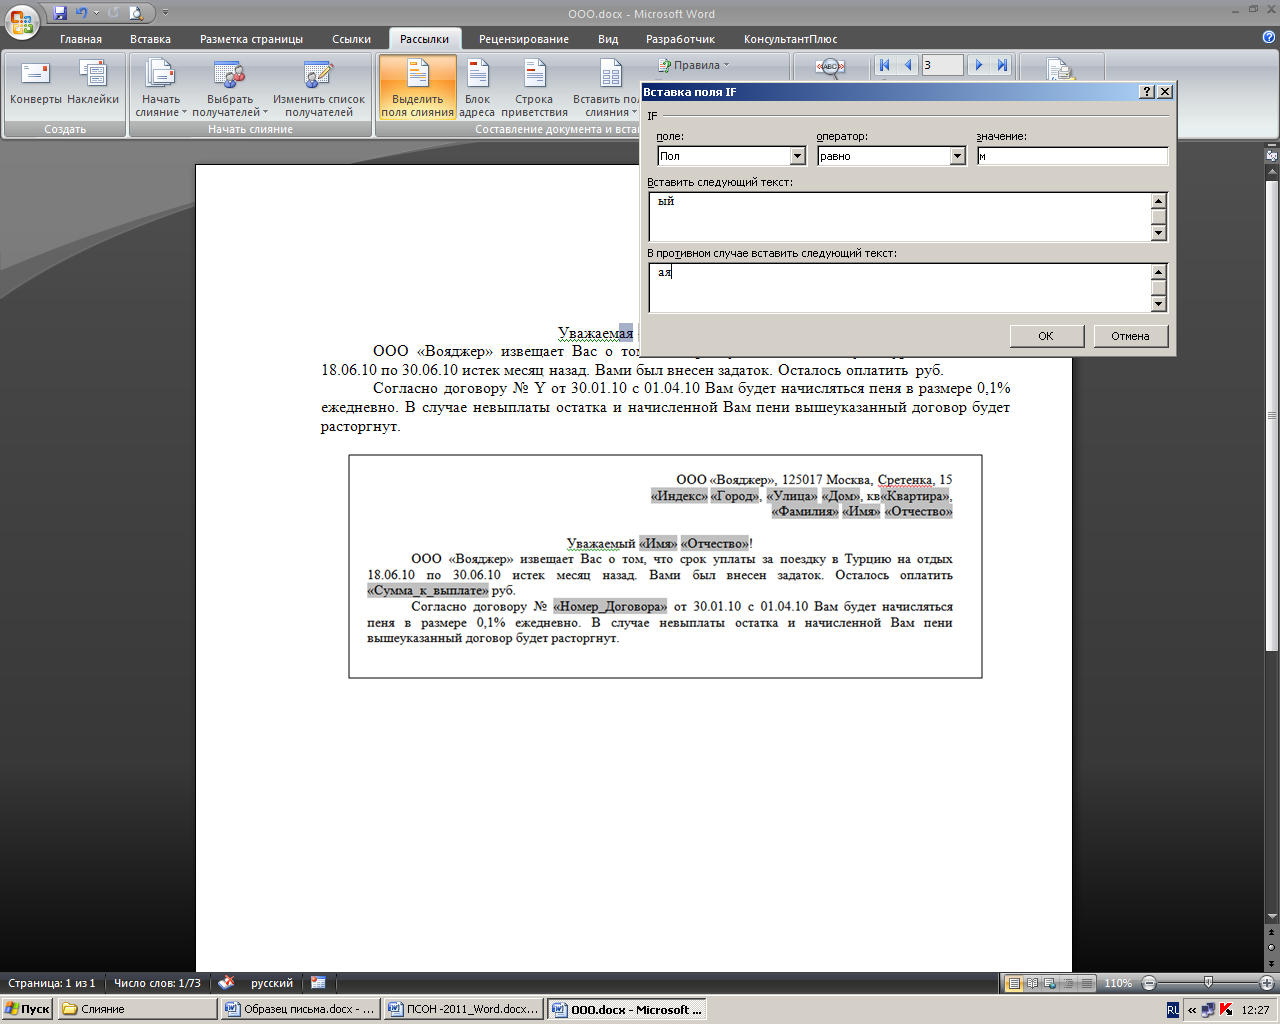This screenshot has height=1024, width=1280.
Task: Switch to Draft view
Action: pyautogui.click(x=1087, y=984)
